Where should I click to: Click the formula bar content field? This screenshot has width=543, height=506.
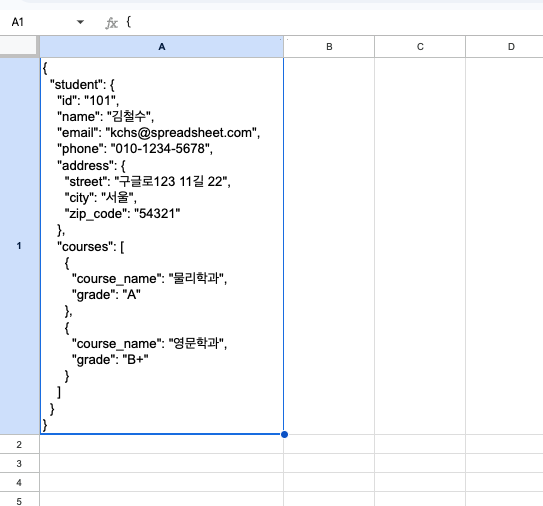[x=332, y=22]
